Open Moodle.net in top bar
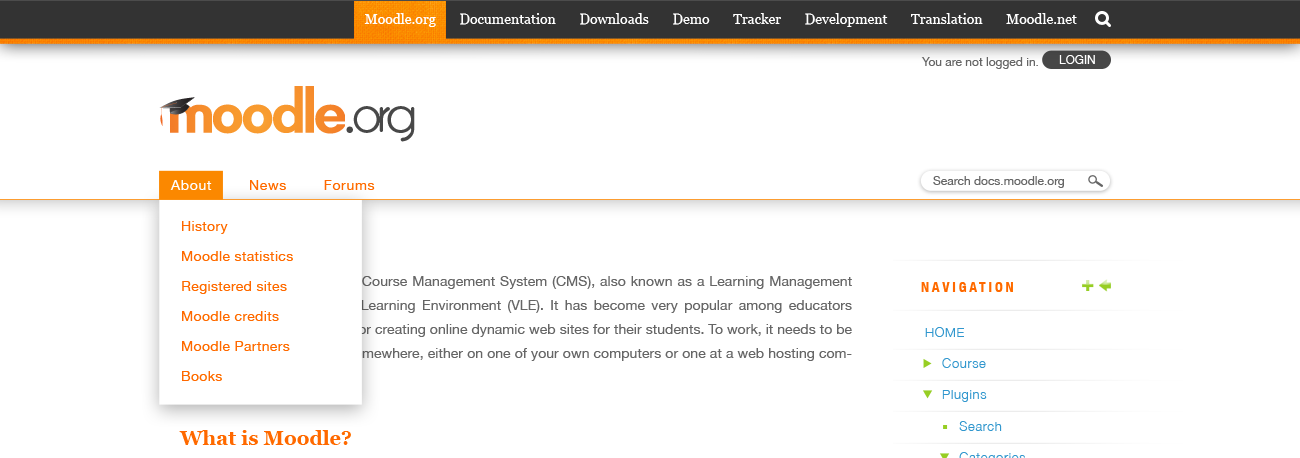This screenshot has height=458, width=1300. pyautogui.click(x=1039, y=19)
